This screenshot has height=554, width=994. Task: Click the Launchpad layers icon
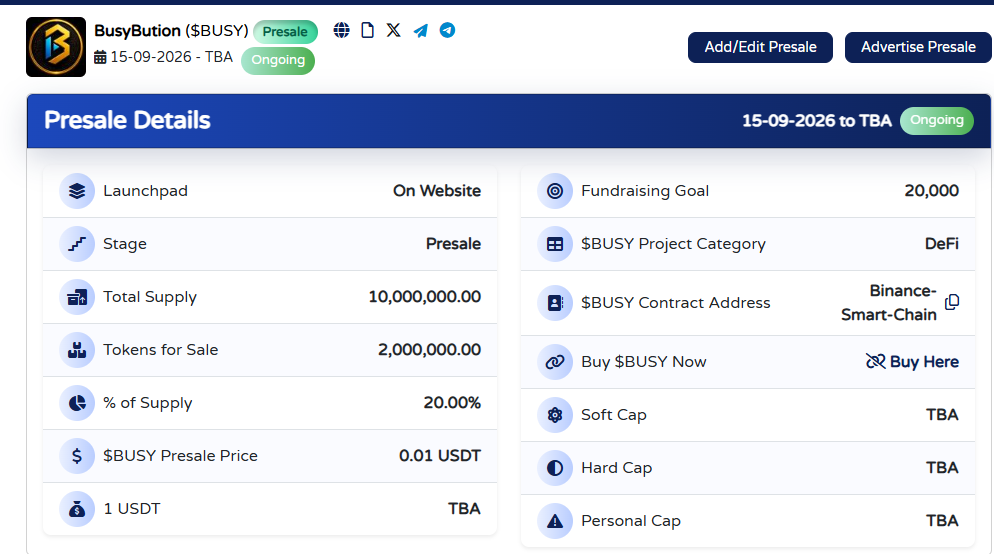(77, 191)
